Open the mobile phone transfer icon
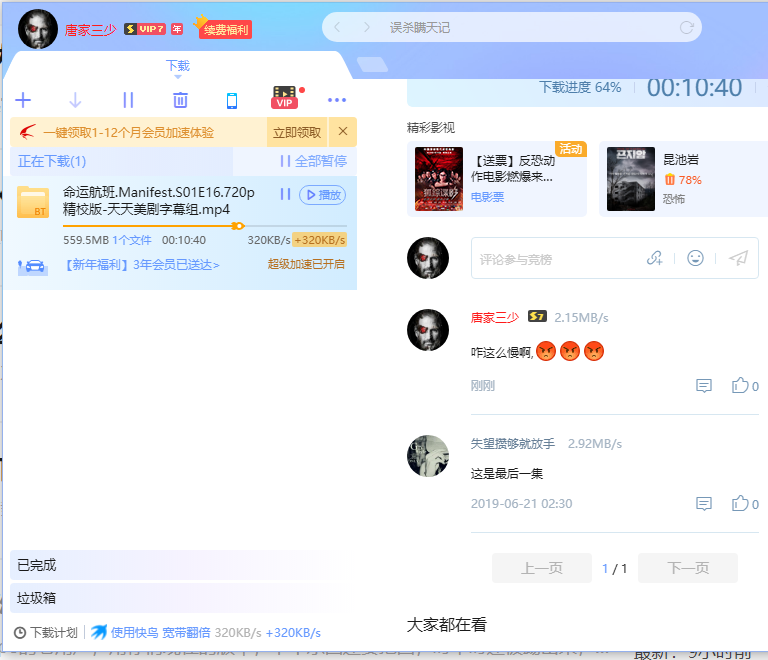This screenshot has width=768, height=660. coord(232,100)
